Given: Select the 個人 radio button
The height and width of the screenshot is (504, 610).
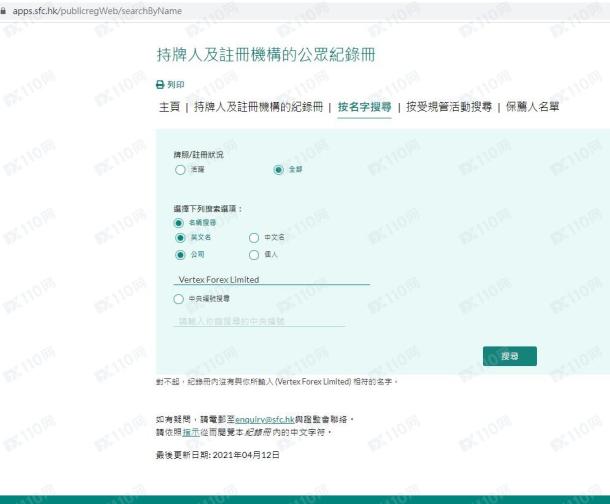Looking at the screenshot, I should 254,255.
